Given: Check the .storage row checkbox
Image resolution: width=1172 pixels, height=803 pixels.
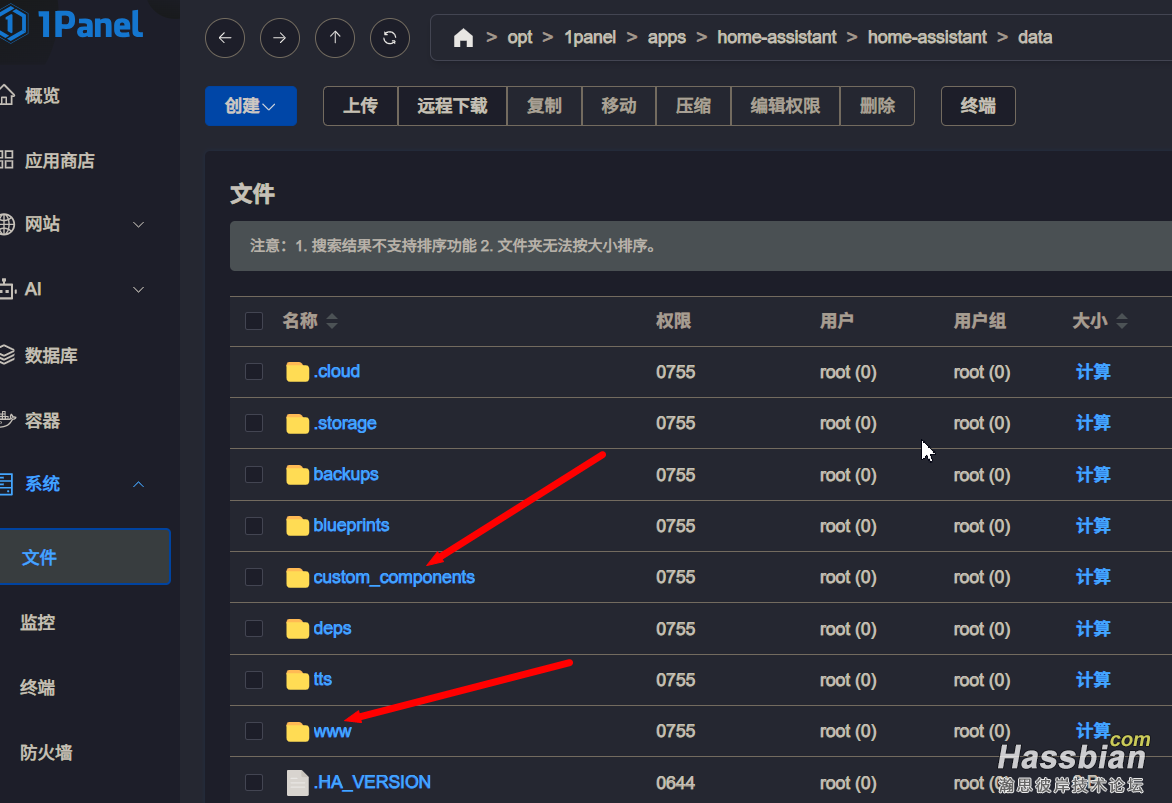Looking at the screenshot, I should click(254, 423).
